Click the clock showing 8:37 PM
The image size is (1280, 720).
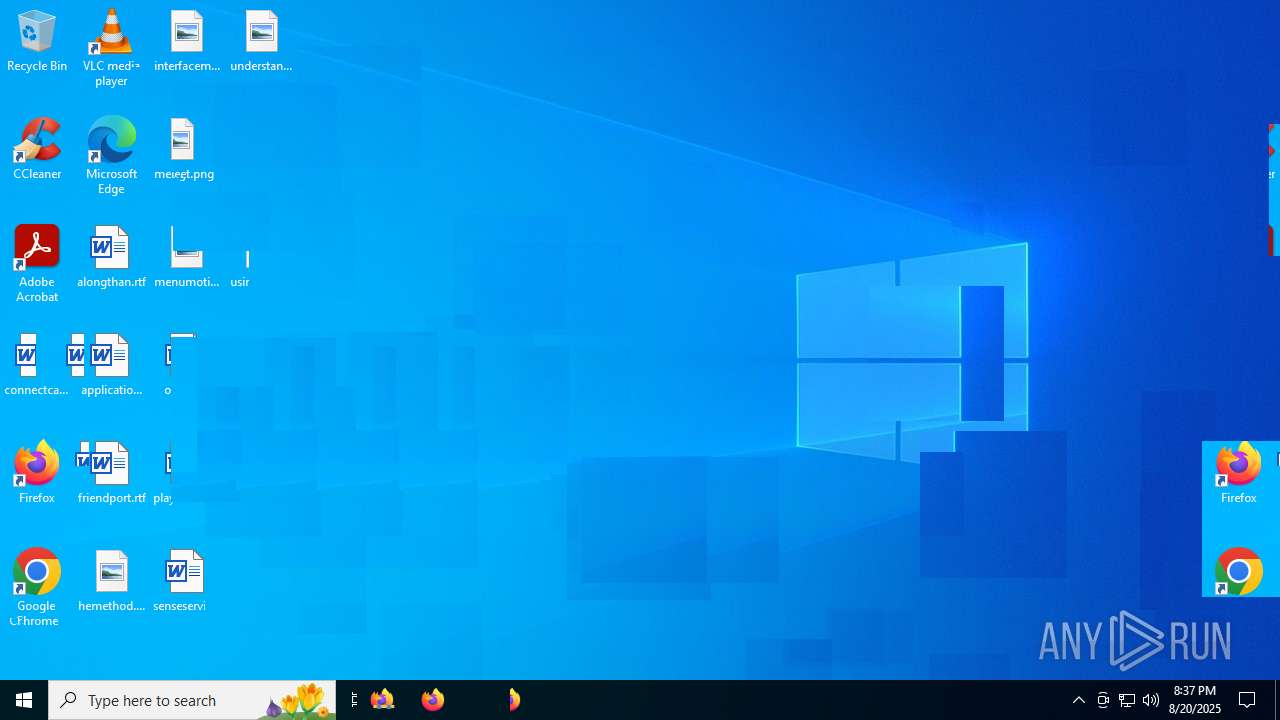1196,700
